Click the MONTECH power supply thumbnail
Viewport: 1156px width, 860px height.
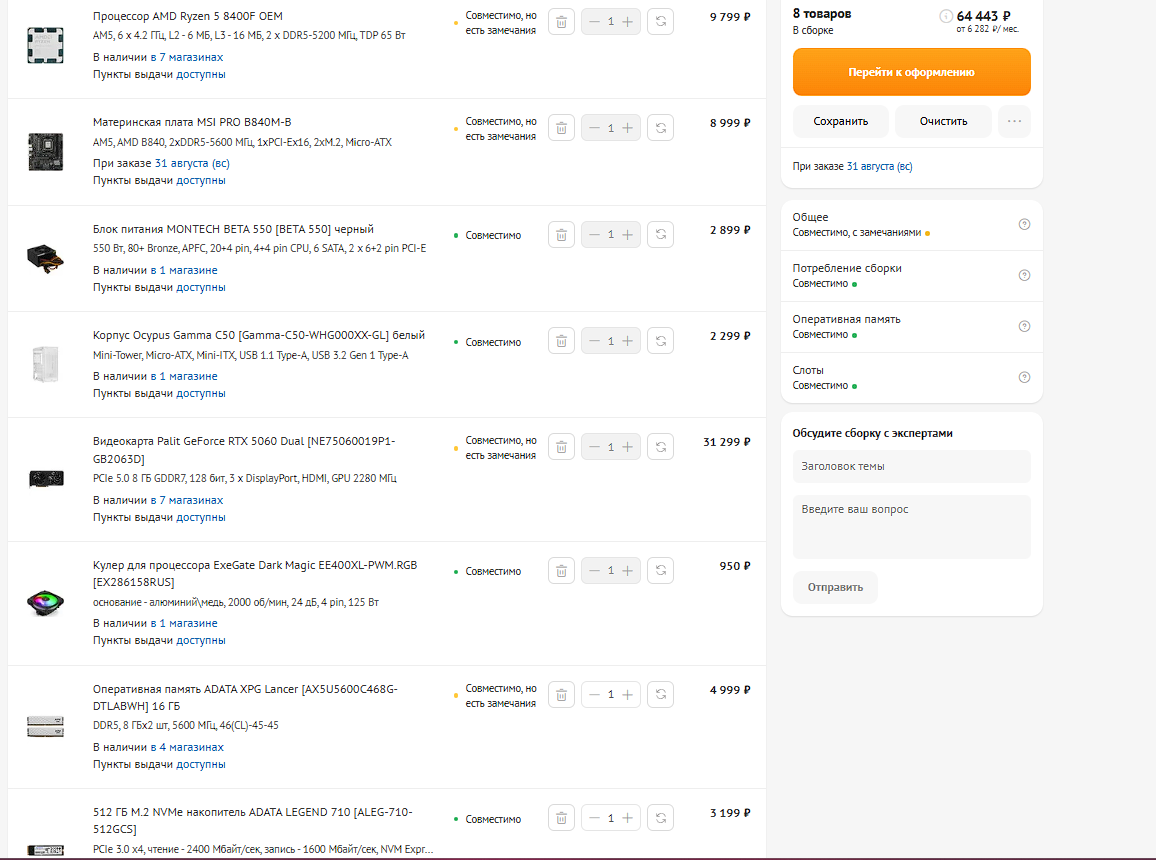(x=45, y=259)
